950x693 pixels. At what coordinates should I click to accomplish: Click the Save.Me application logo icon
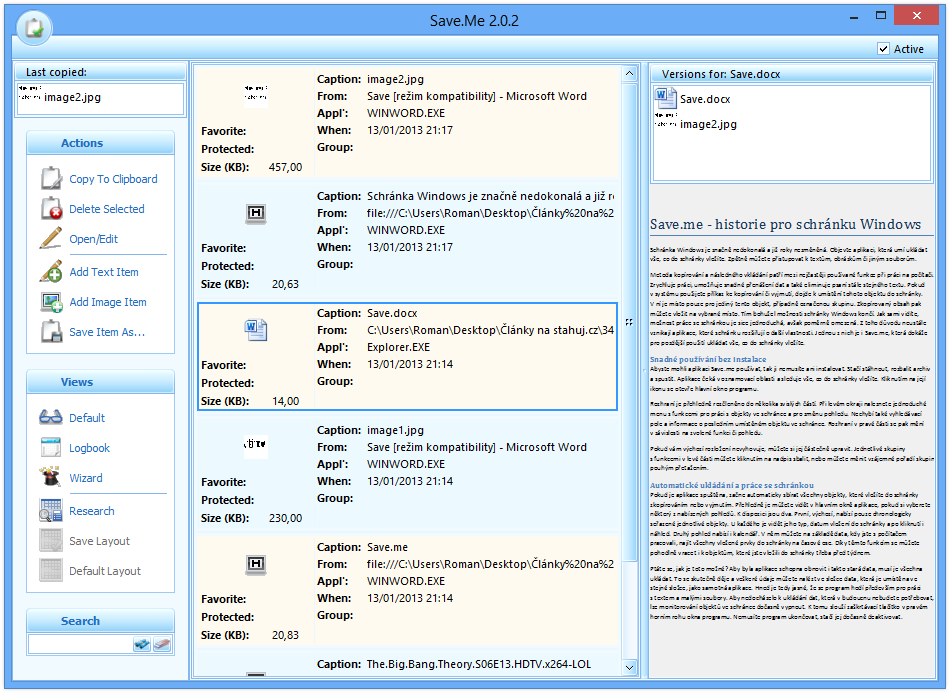coord(35,27)
